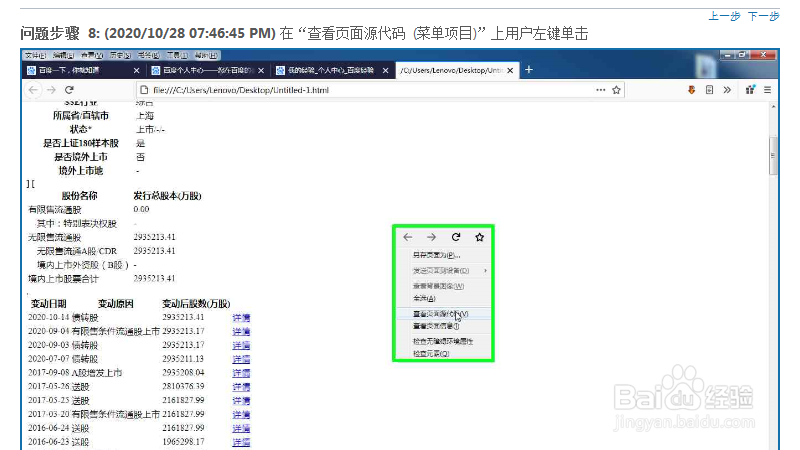The height and width of the screenshot is (450, 800).
Task: Click the page info icon in the address bar
Action: pos(144,90)
